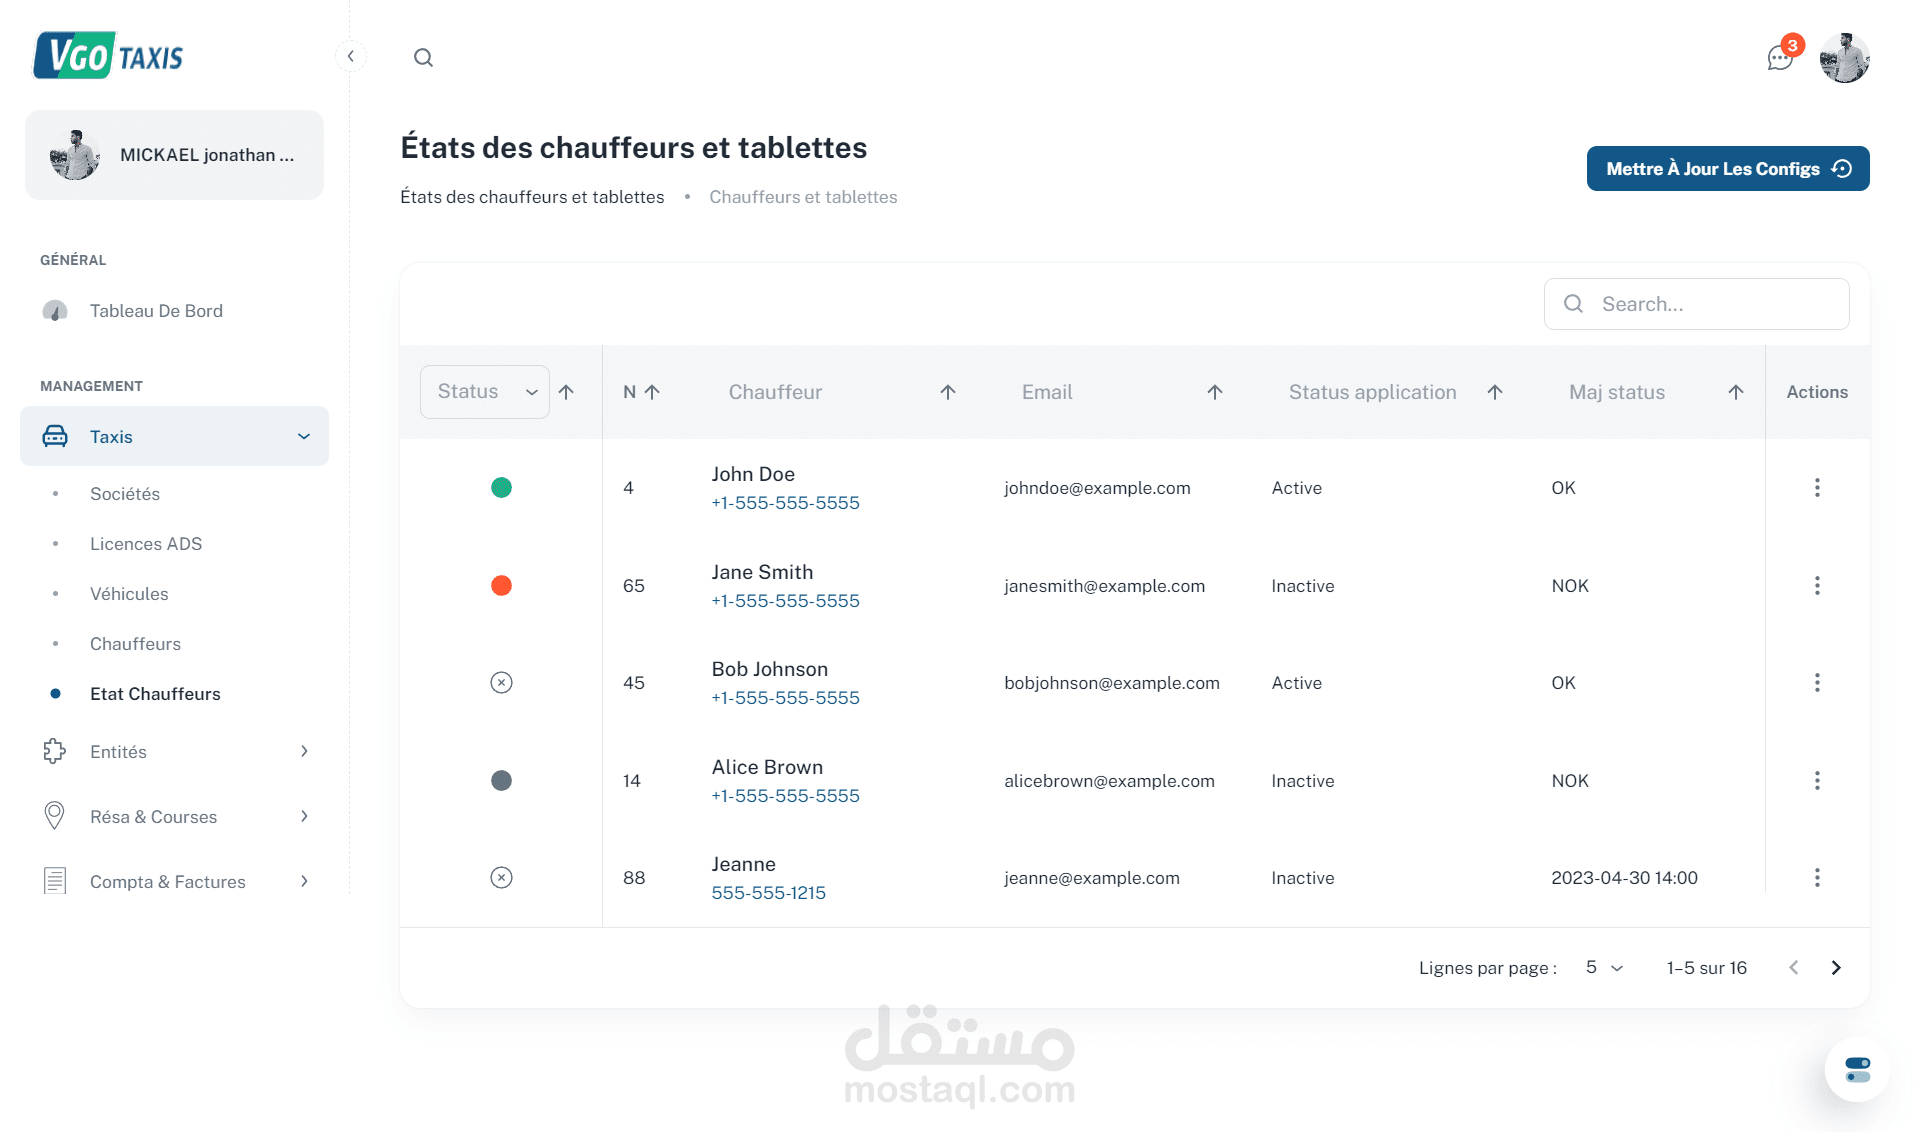
Task: Sort by Maj status column arrow
Action: pyautogui.click(x=1736, y=392)
